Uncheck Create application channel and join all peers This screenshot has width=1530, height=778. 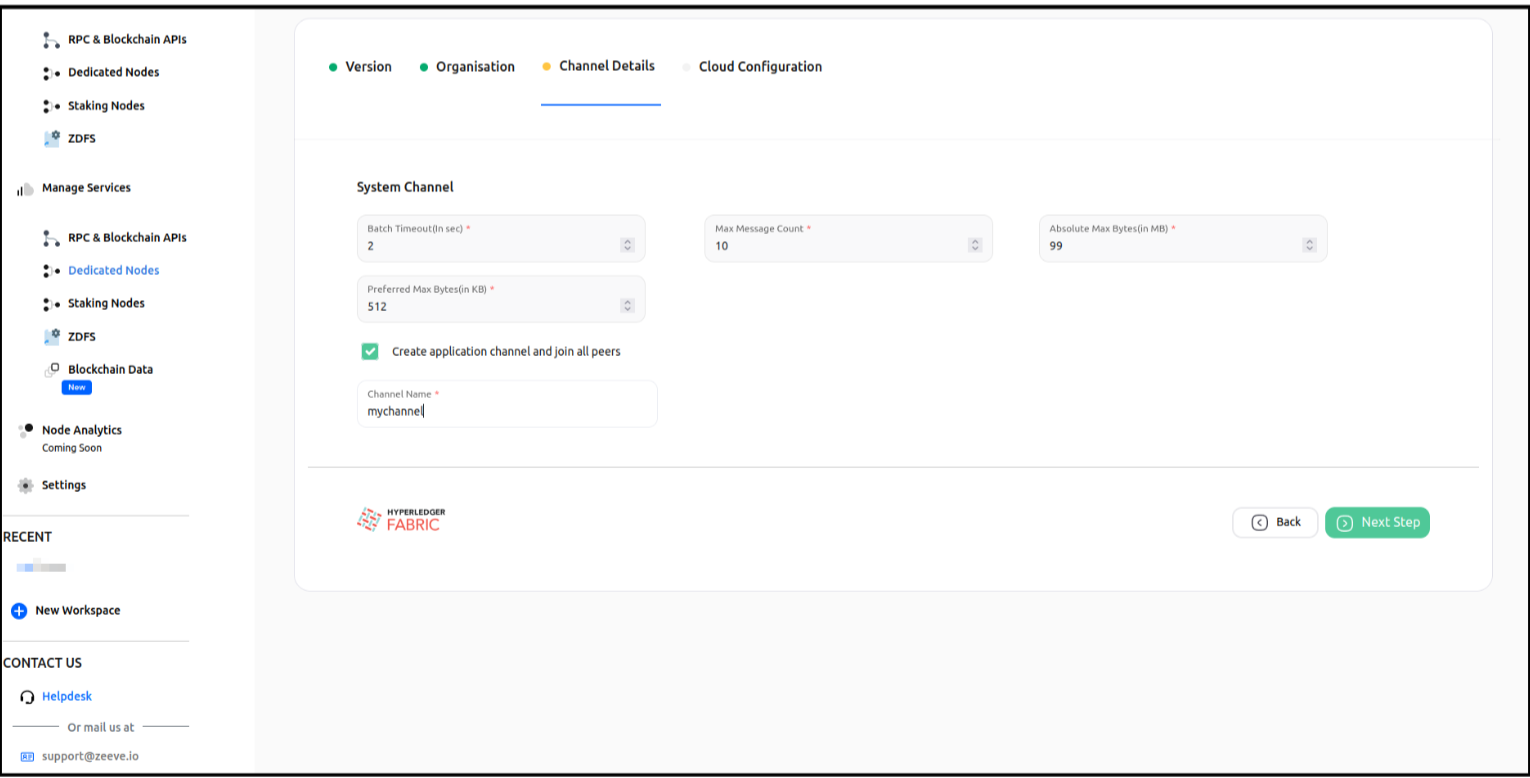[x=370, y=351]
